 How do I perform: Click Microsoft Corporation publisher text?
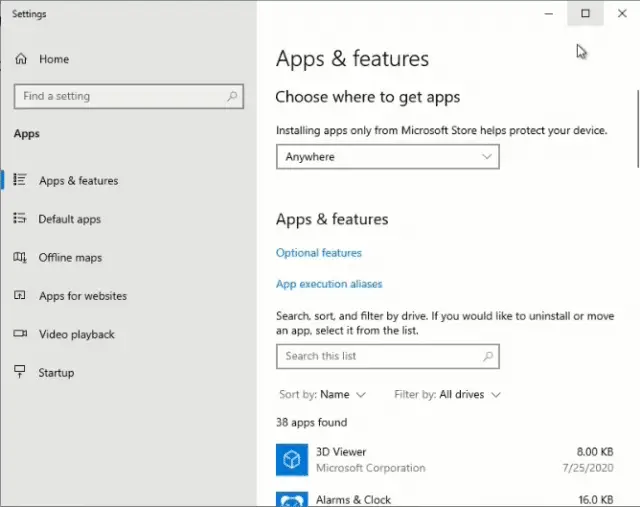pyautogui.click(x=371, y=468)
